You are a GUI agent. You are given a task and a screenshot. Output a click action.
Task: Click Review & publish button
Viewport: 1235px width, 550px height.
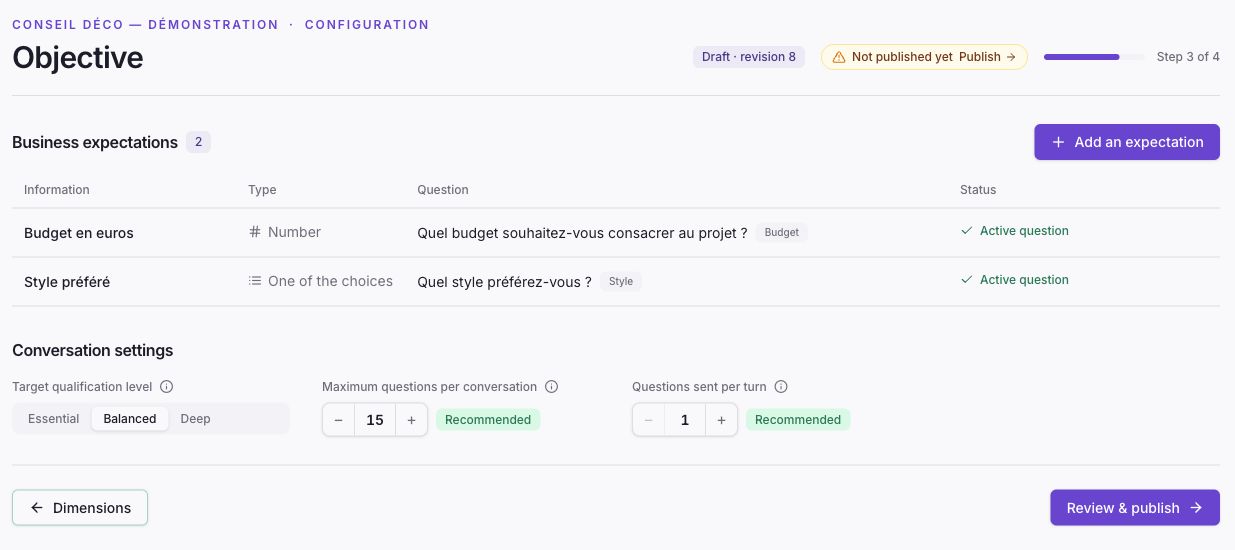1135,508
